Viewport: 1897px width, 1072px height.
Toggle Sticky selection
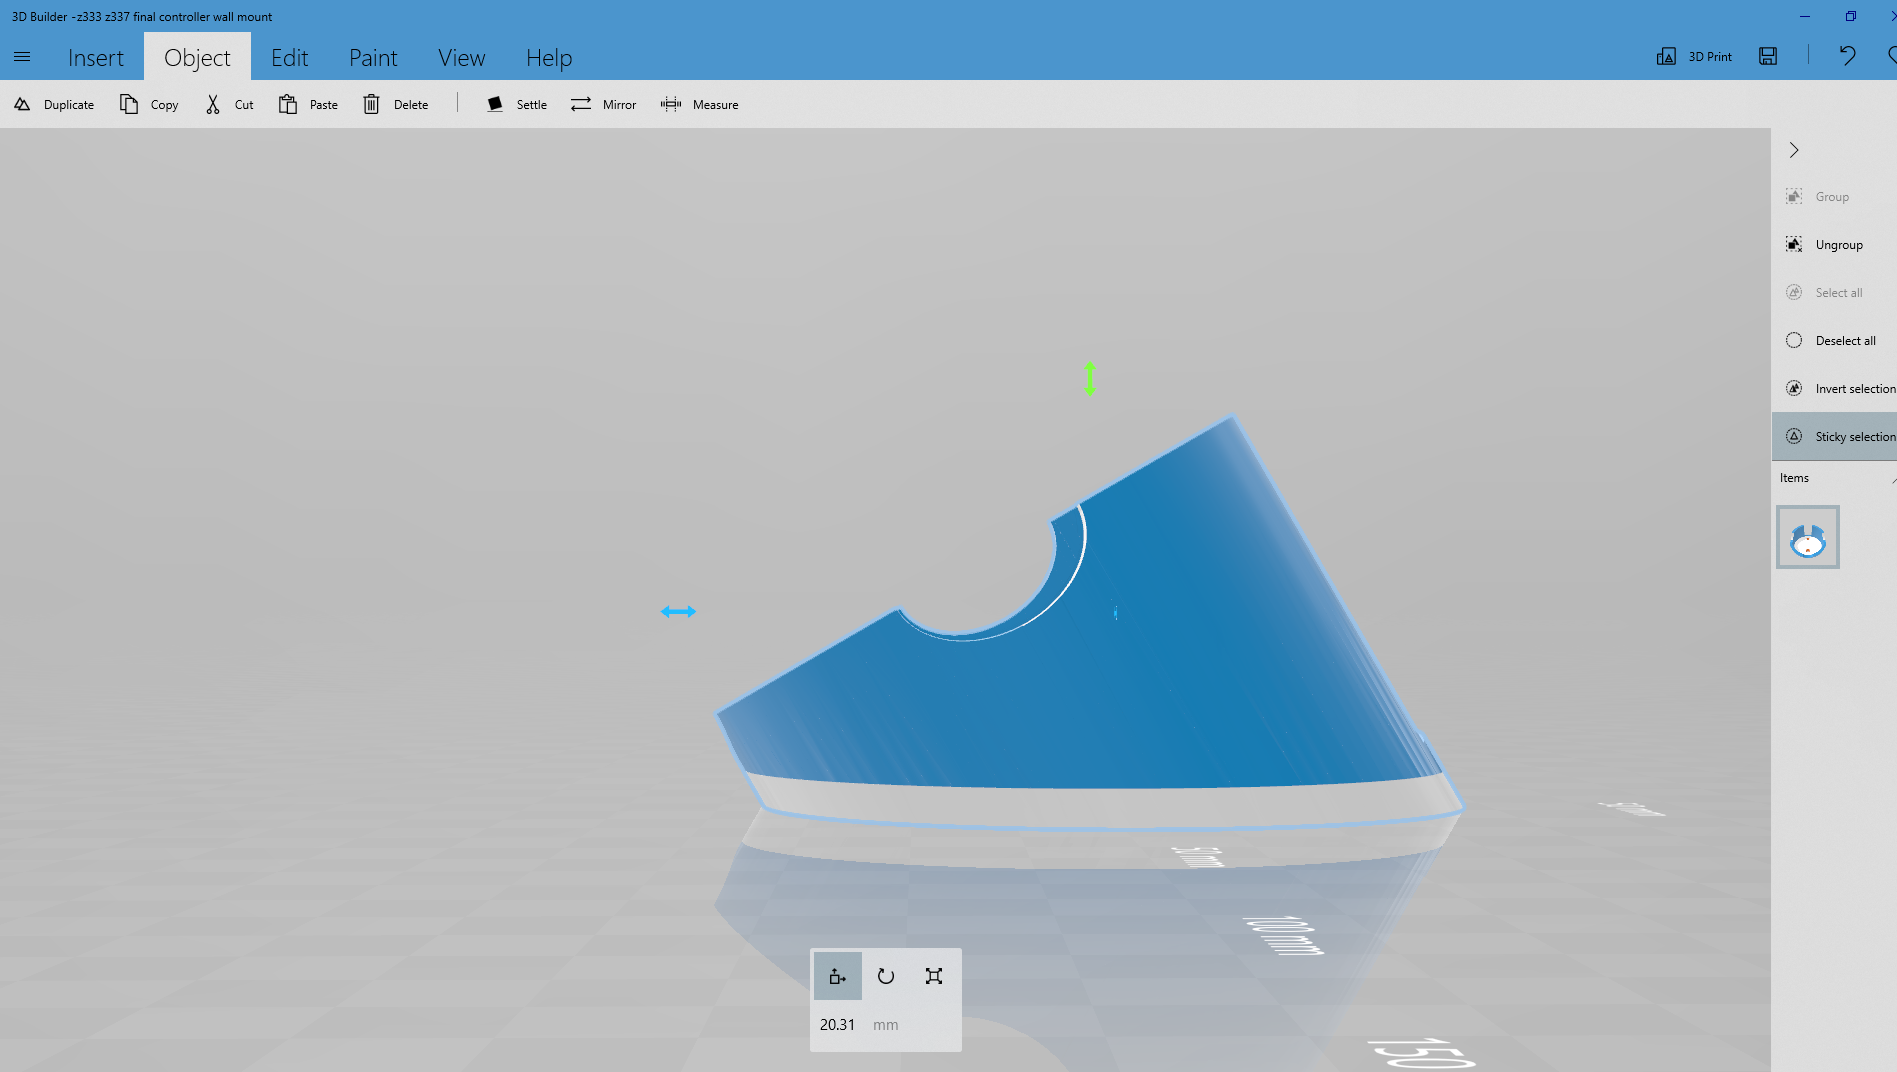[x=1834, y=436]
